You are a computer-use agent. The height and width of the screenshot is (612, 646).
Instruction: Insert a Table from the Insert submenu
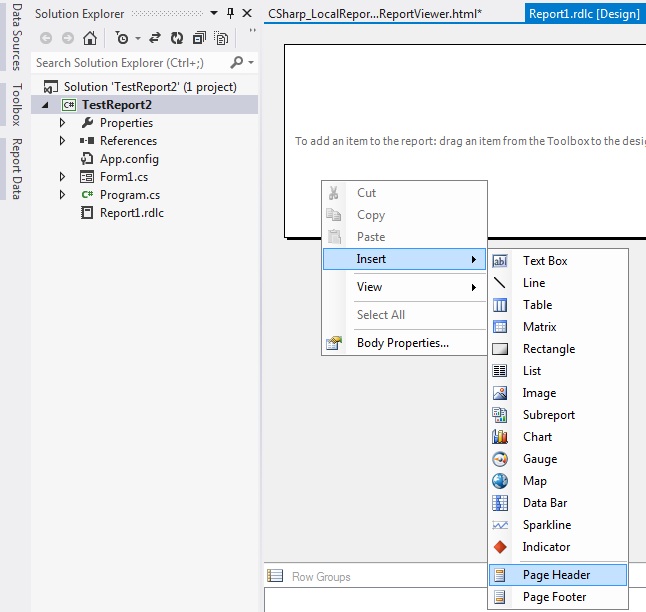[537, 305]
